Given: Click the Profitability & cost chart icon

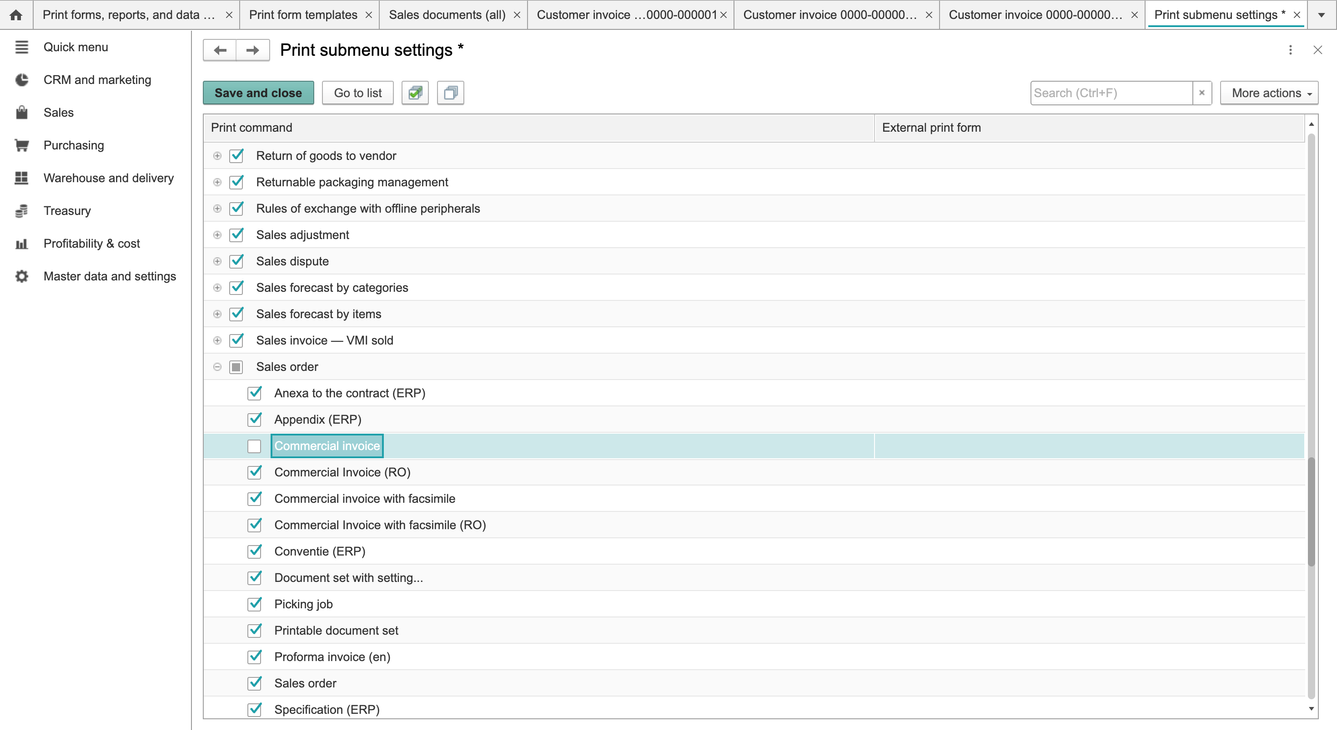Looking at the screenshot, I should click(x=21, y=244).
